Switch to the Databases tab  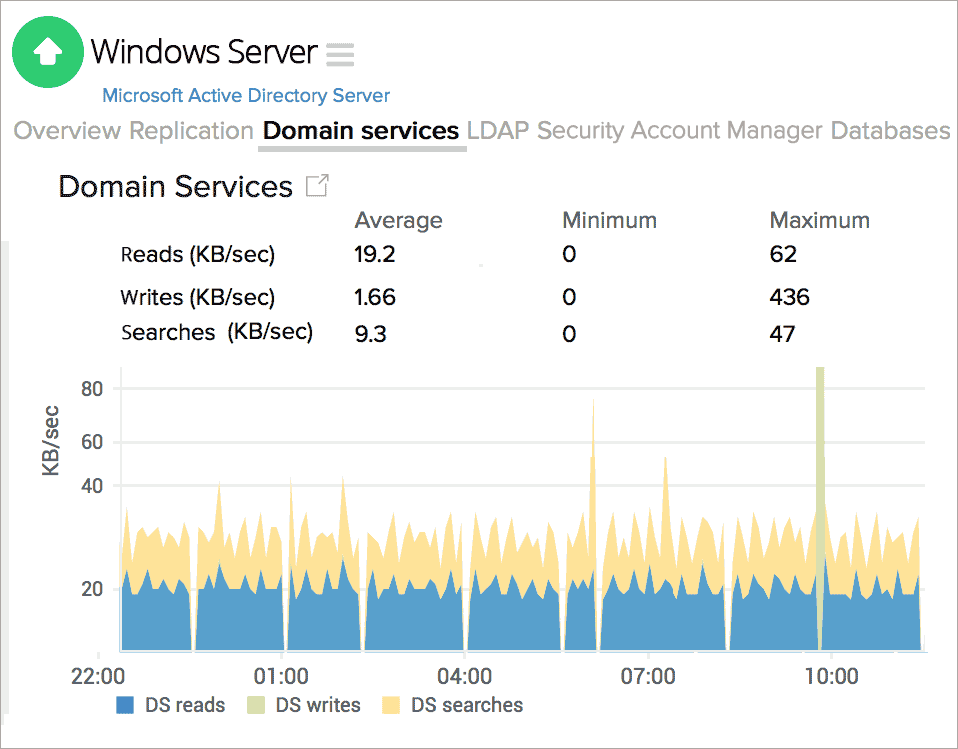890,130
